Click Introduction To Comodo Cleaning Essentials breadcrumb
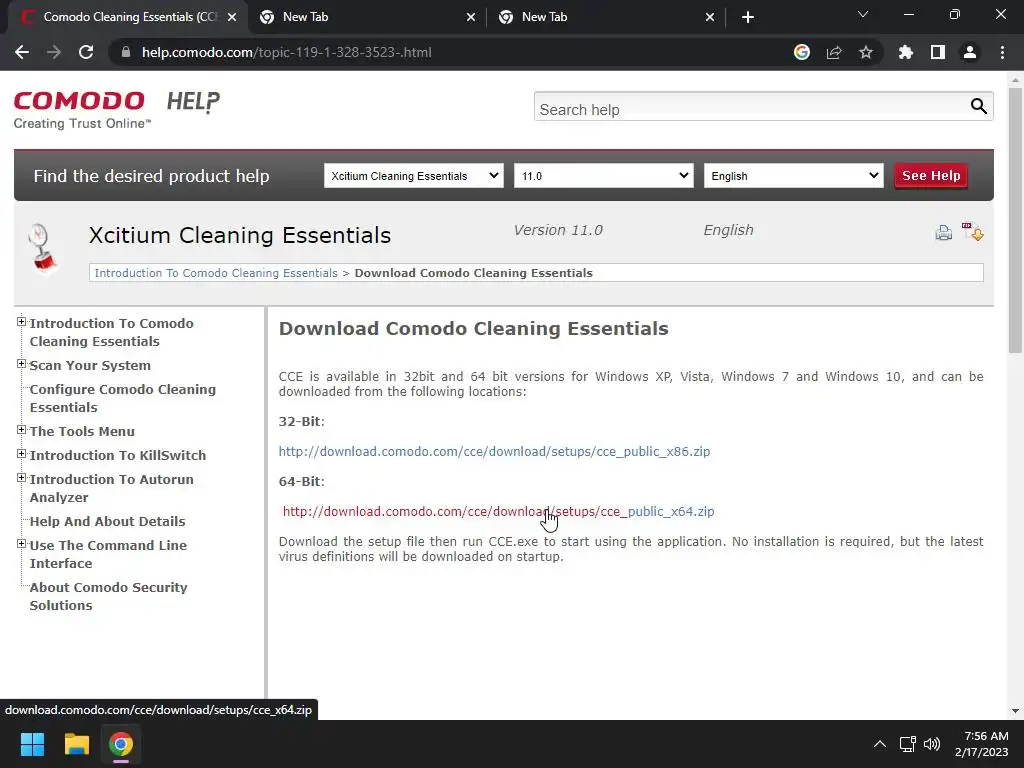The width and height of the screenshot is (1024, 768). (x=216, y=273)
